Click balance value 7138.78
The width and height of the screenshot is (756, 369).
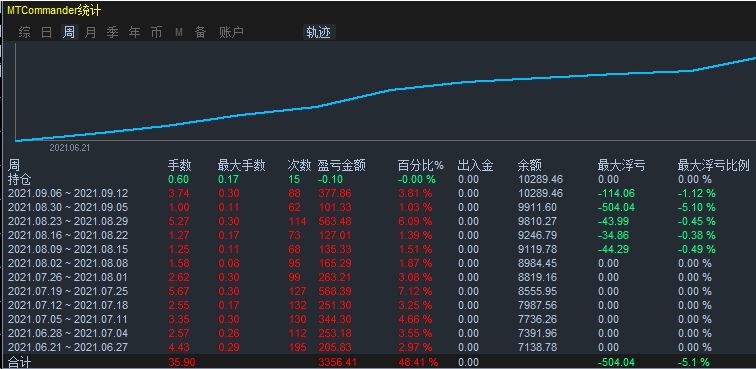(x=537, y=347)
